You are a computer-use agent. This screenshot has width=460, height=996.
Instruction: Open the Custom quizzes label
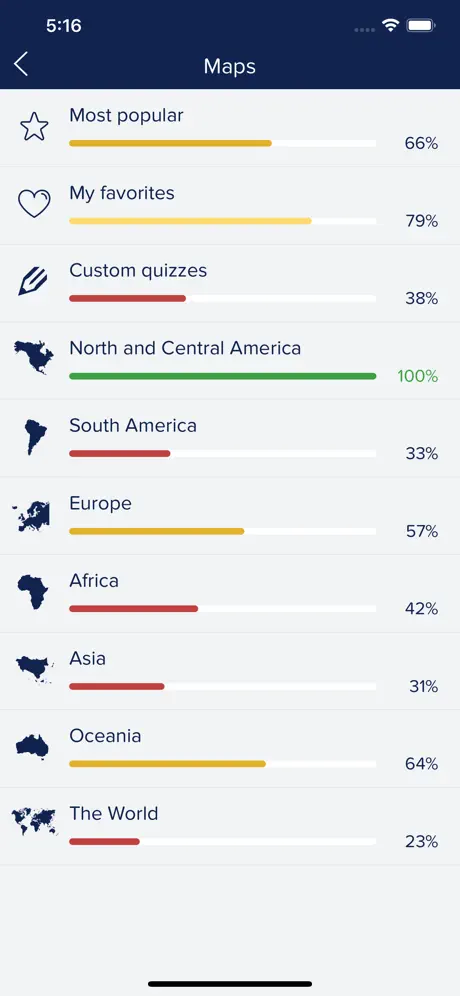138,271
